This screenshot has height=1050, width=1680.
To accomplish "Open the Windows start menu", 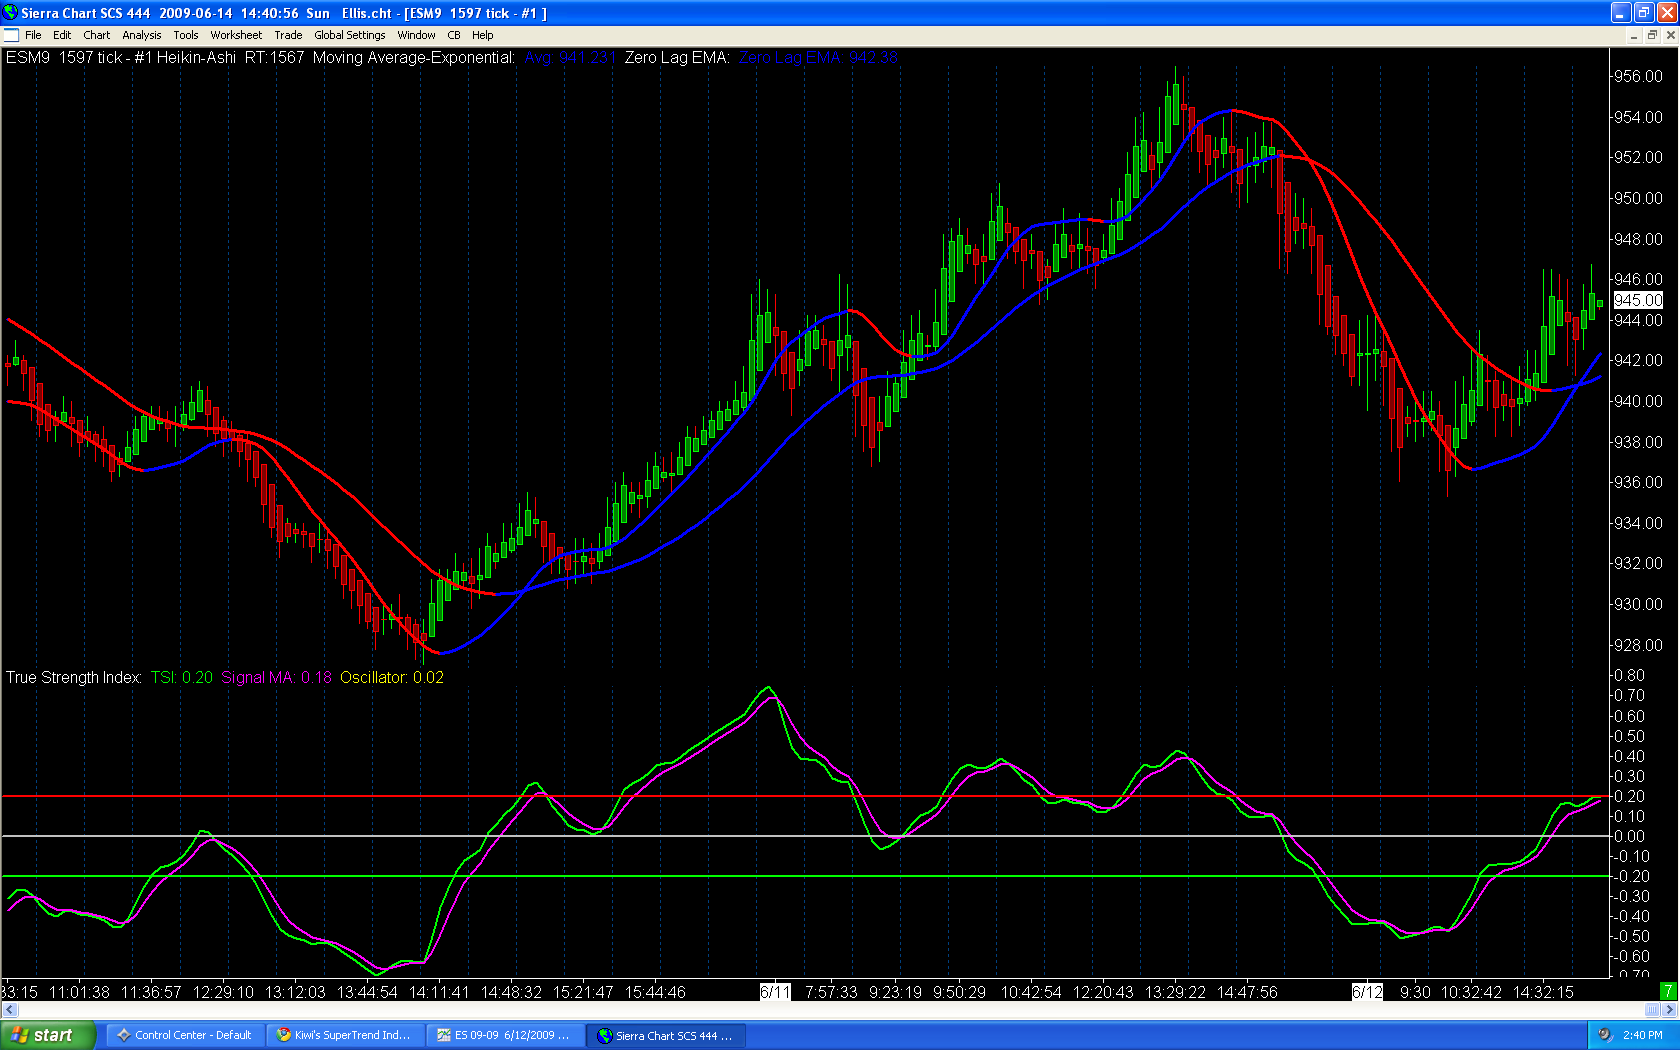I will [x=48, y=1035].
